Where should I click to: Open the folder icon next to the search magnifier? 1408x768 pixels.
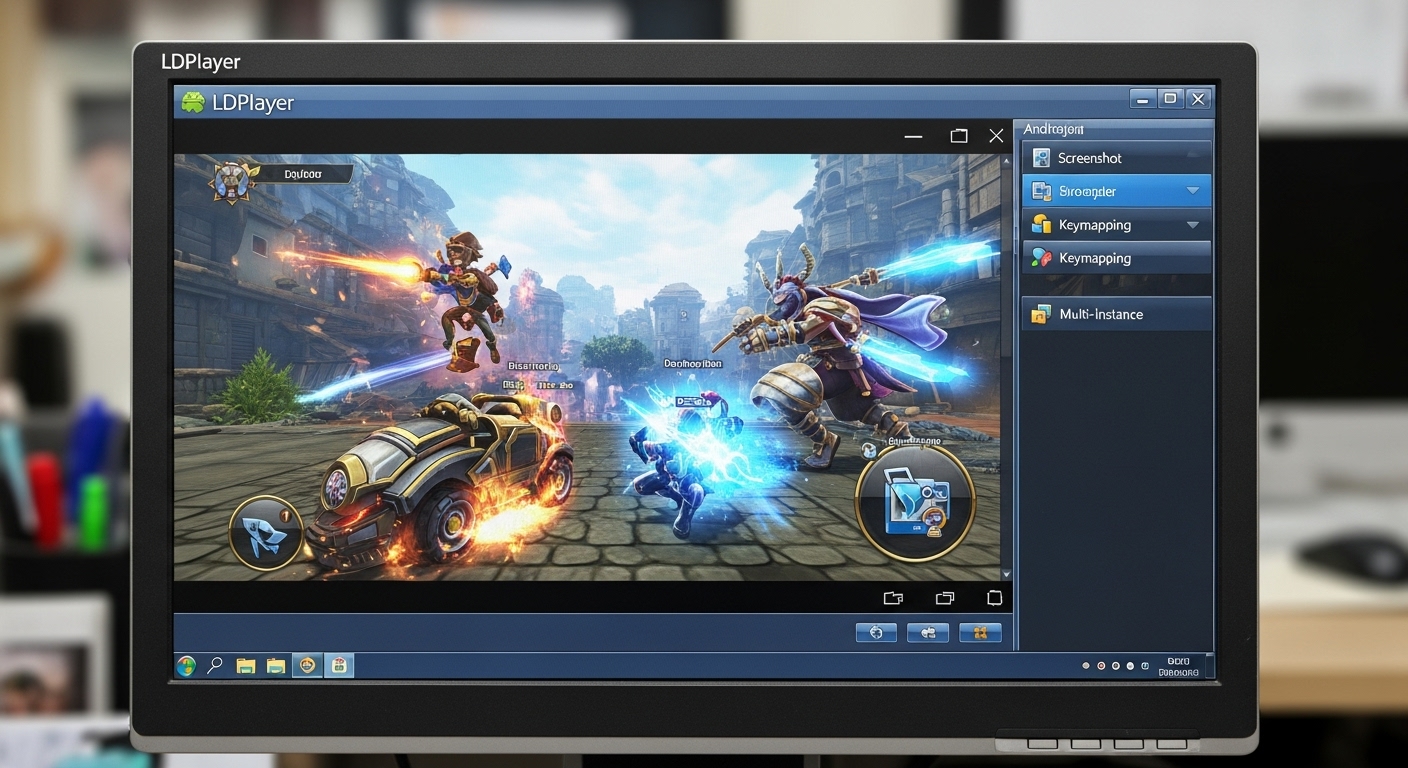click(246, 666)
